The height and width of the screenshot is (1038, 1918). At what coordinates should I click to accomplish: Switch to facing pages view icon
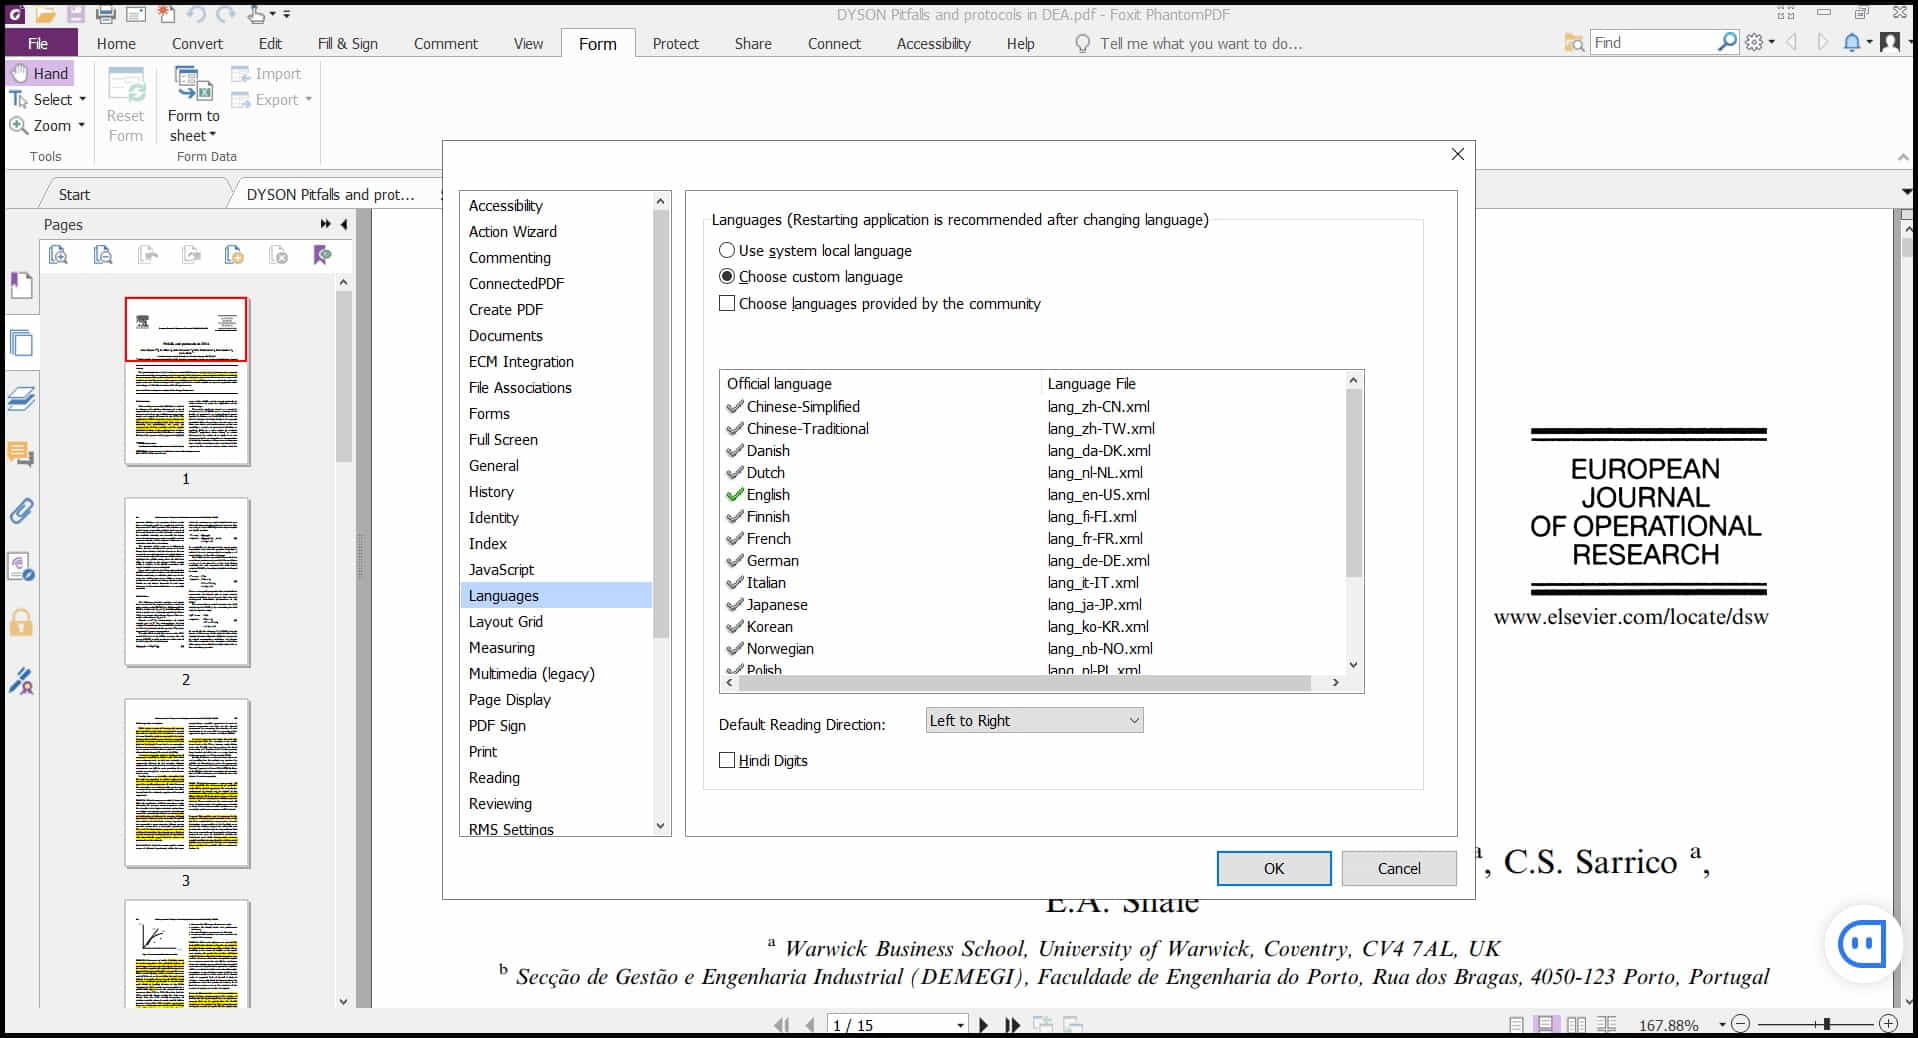point(1576,1025)
